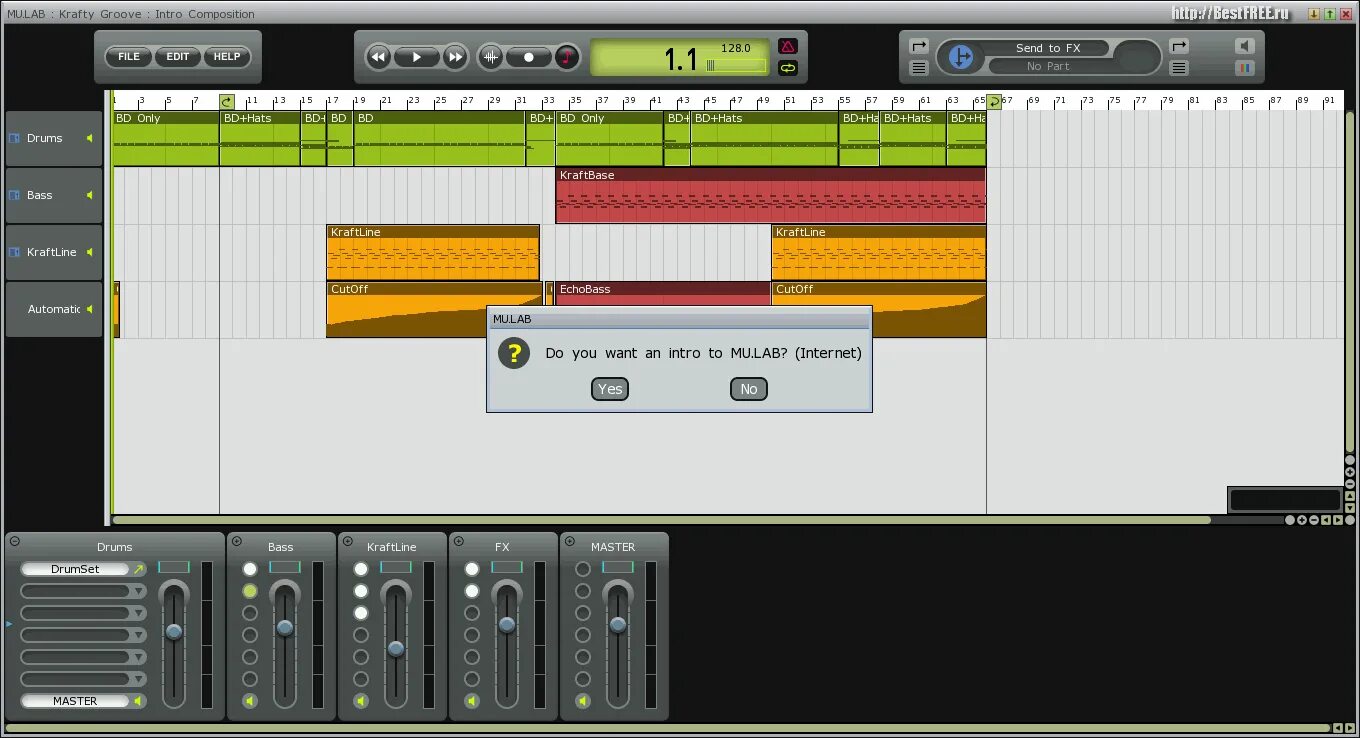1360x738 pixels.
Task: Mute the FX mixer strip speaker
Action: pos(472,701)
